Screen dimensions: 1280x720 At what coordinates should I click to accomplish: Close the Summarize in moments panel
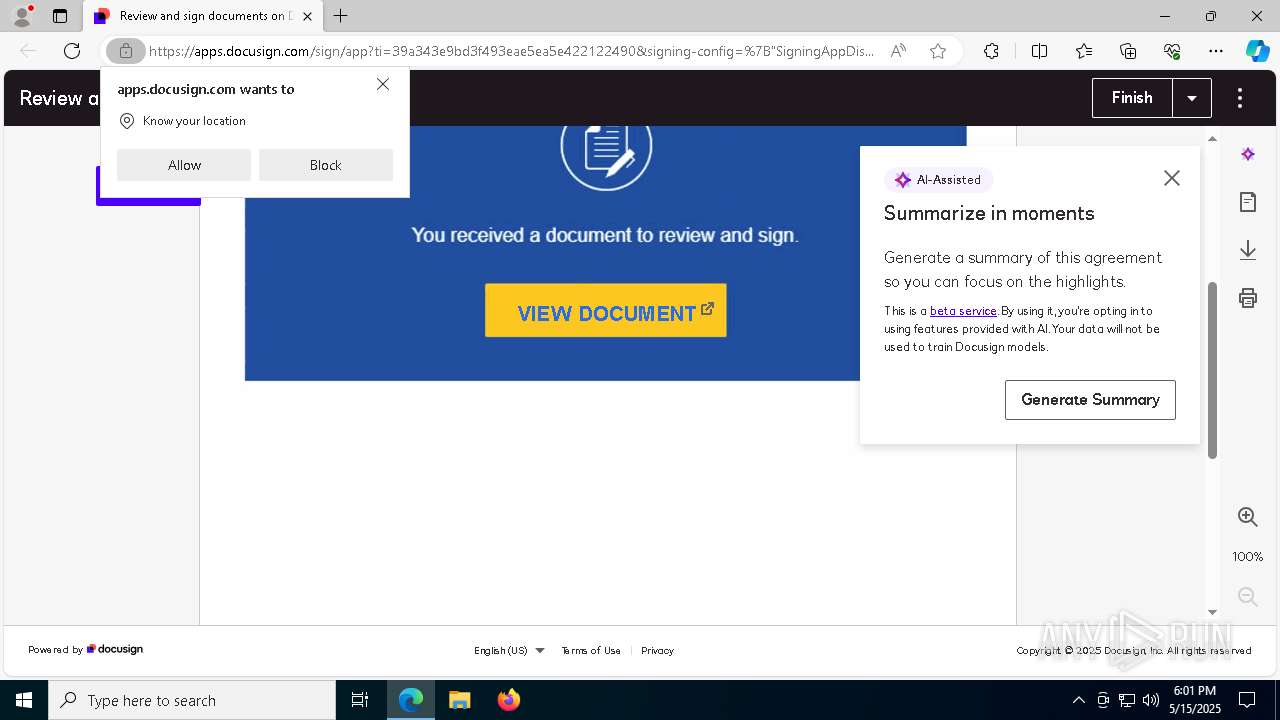tap(1172, 178)
